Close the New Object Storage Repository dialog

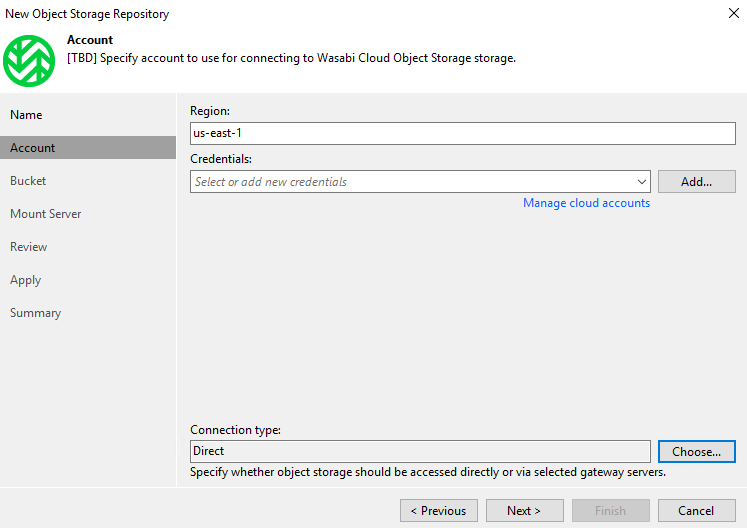(734, 13)
